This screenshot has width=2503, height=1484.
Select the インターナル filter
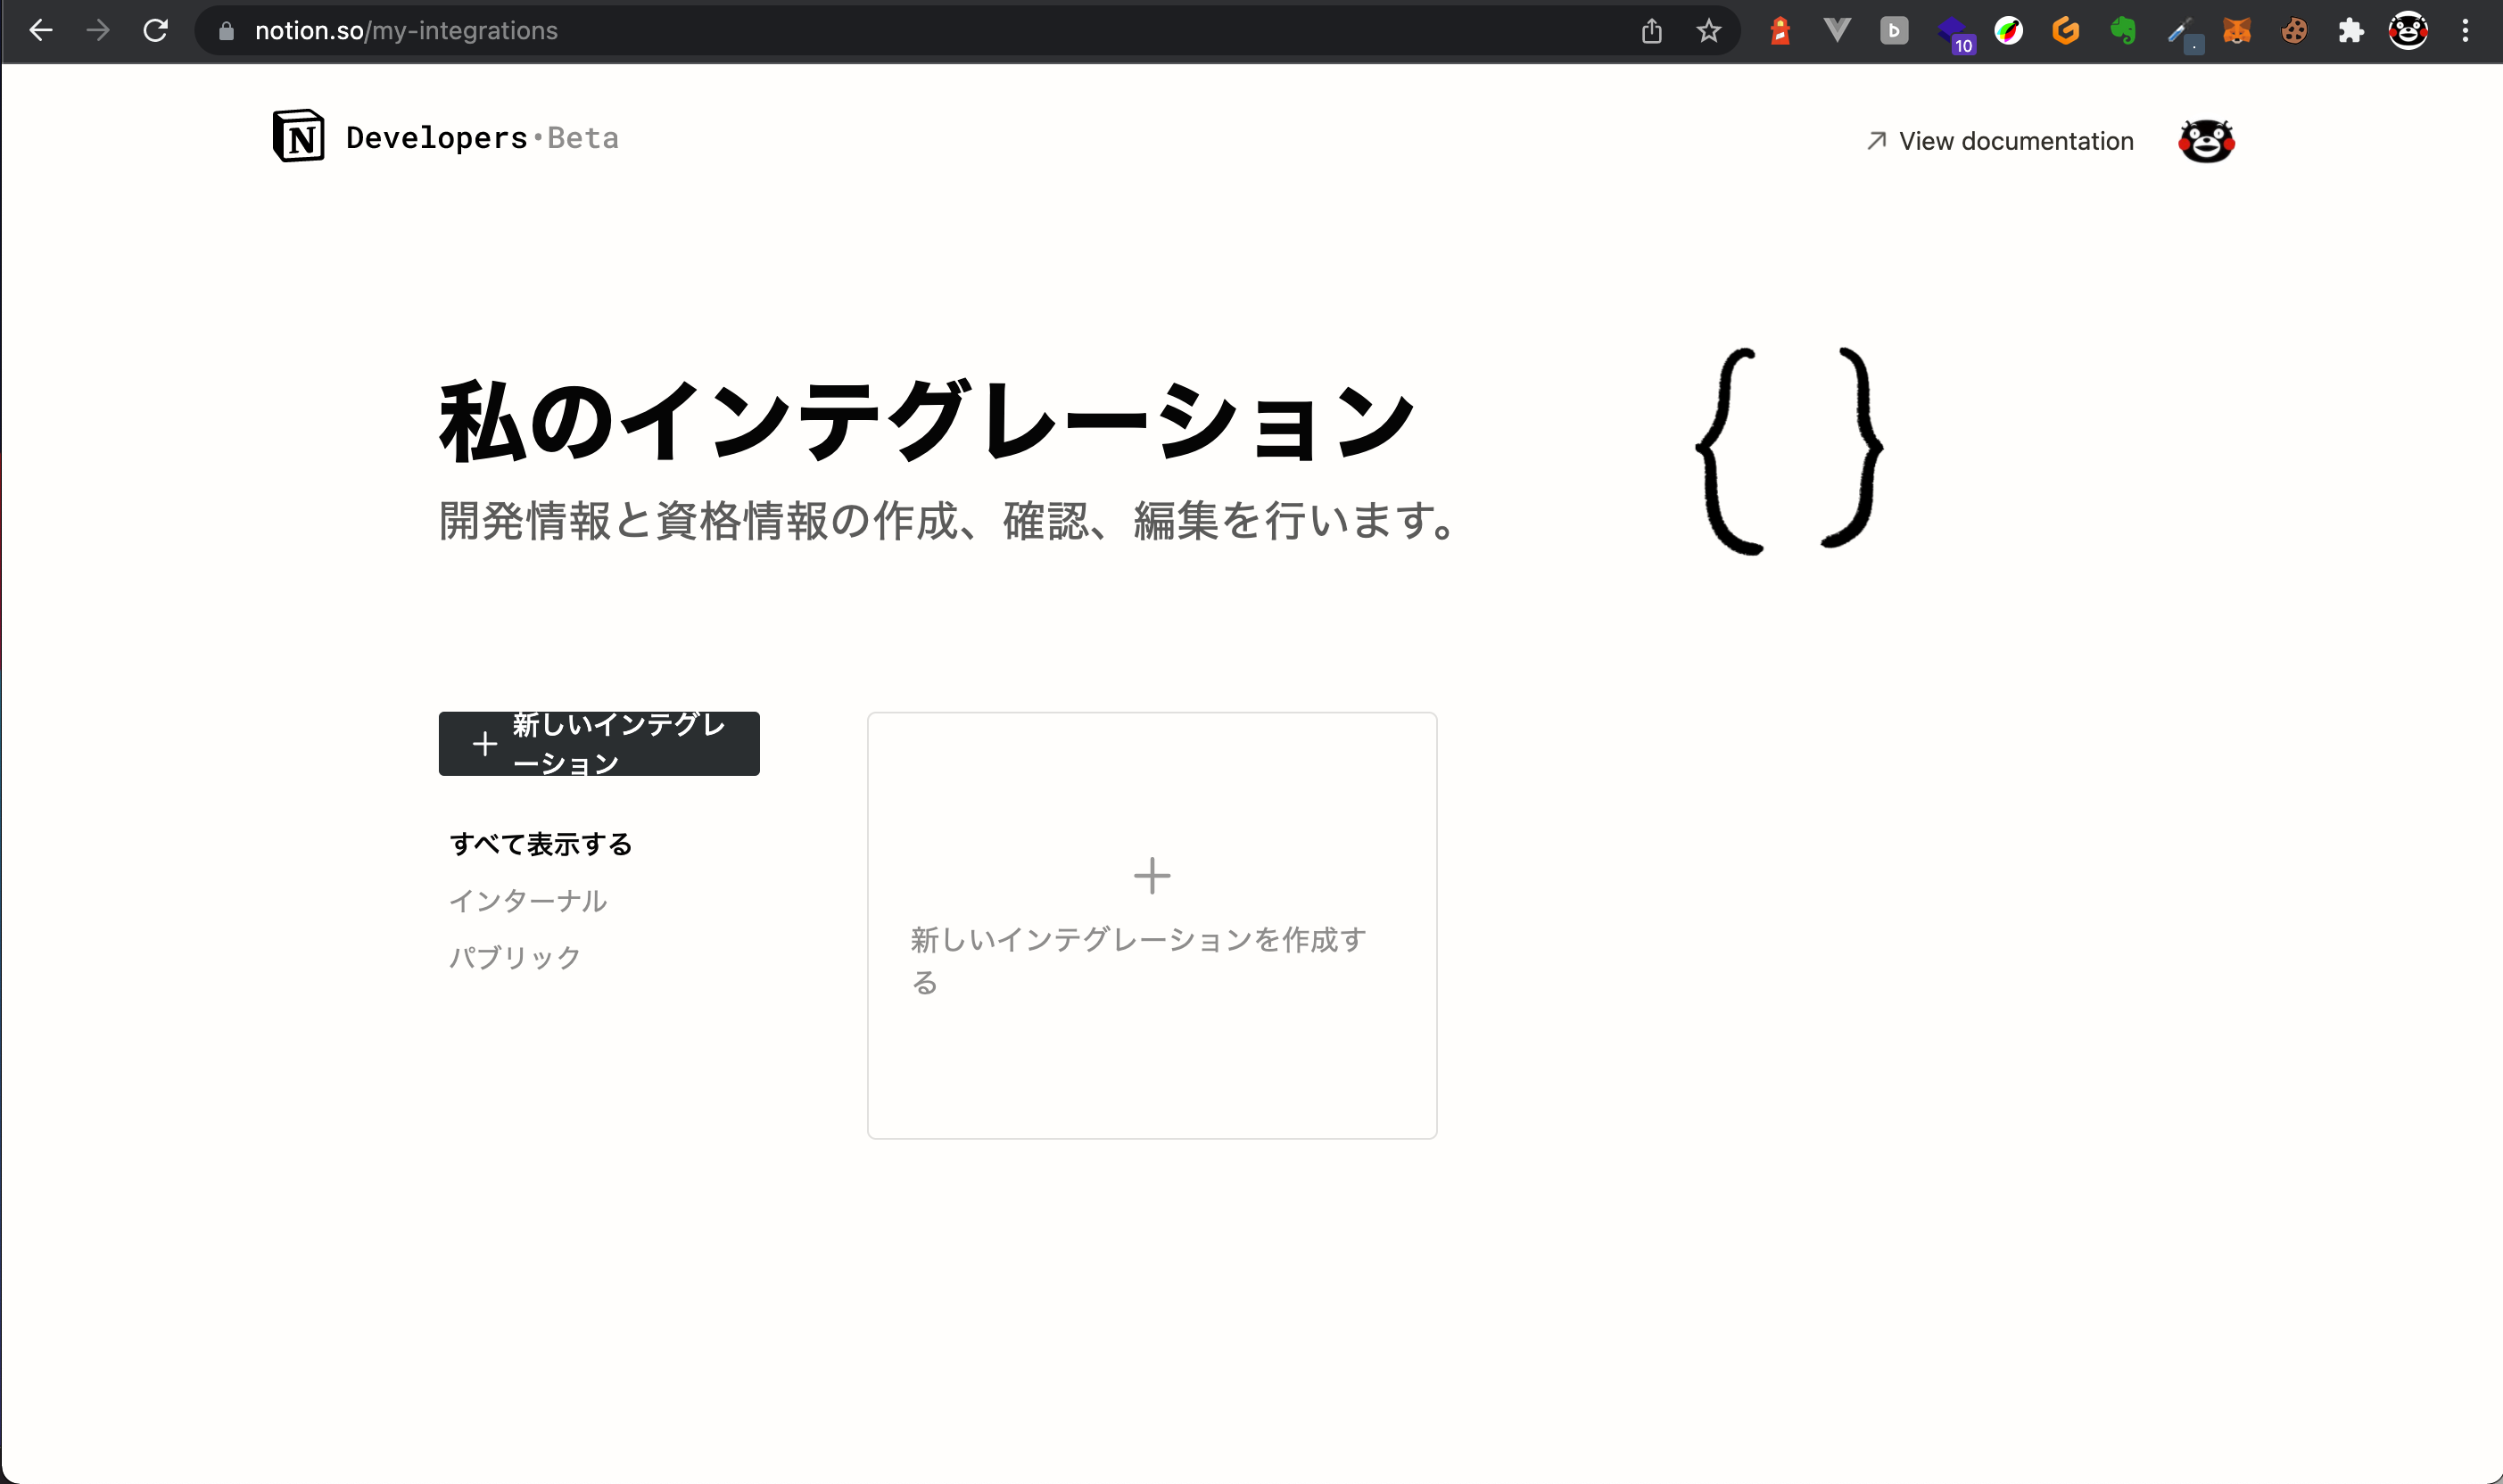click(530, 900)
